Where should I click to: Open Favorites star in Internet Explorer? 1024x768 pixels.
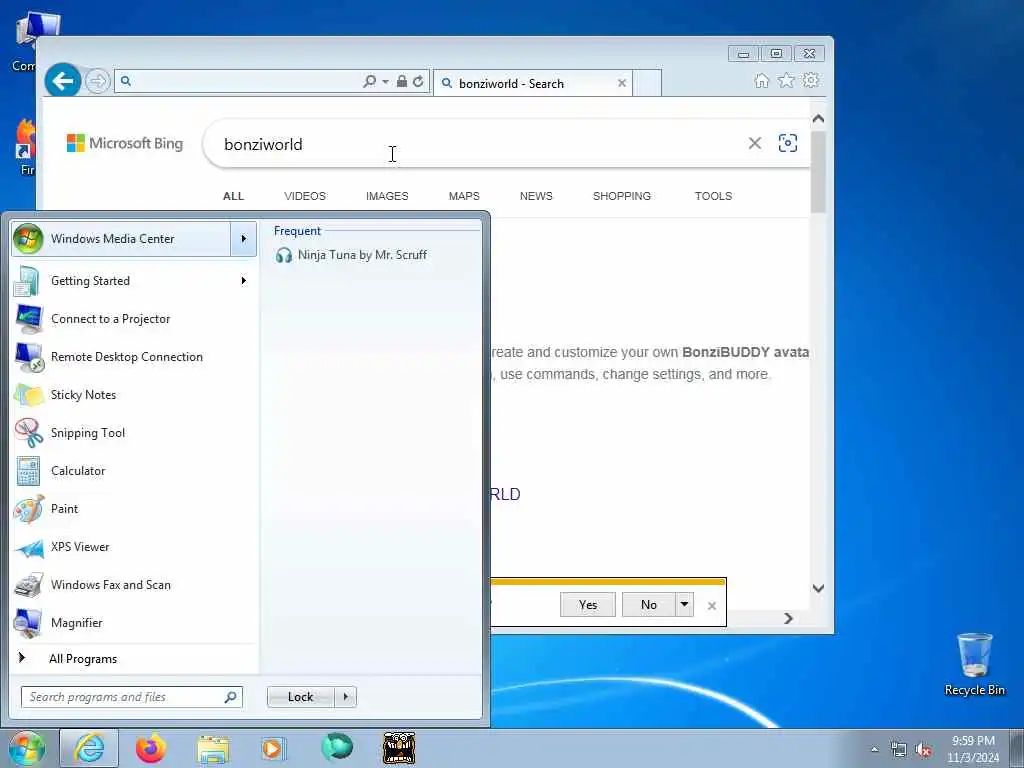786,80
